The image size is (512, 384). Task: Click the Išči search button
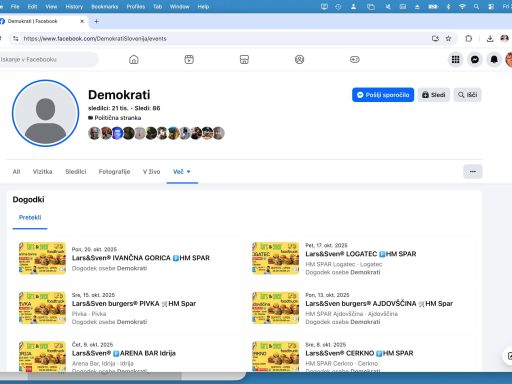467,95
